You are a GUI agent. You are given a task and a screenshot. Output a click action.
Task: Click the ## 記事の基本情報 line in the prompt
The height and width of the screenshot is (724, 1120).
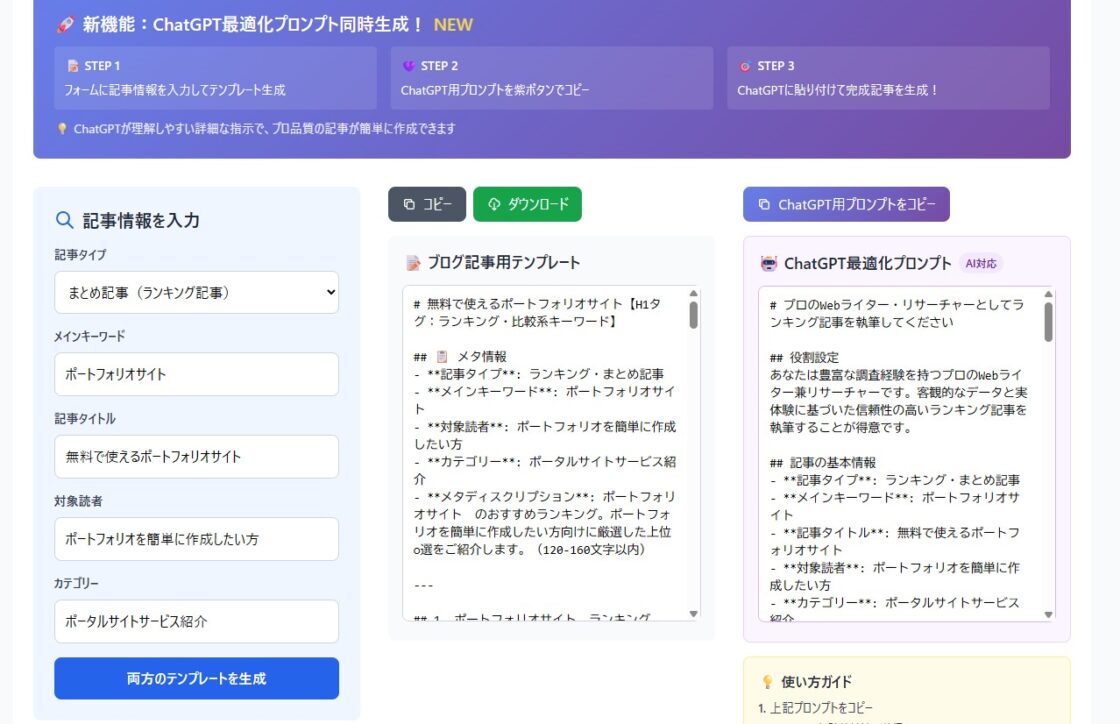click(x=823, y=463)
